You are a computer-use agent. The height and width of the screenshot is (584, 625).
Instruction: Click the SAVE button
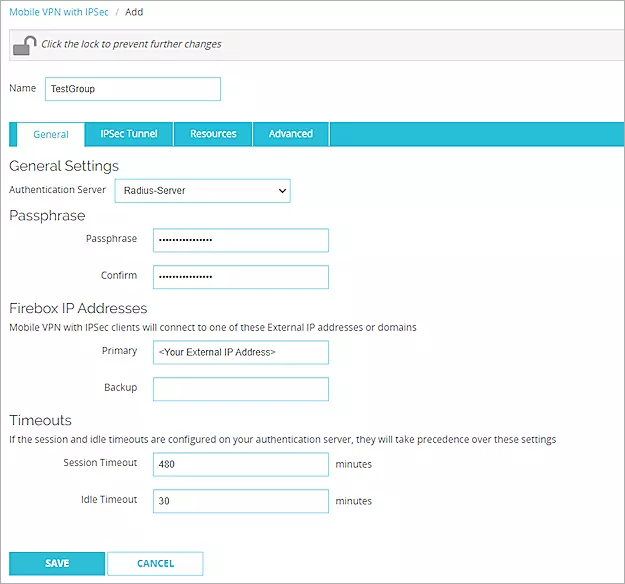point(57,563)
